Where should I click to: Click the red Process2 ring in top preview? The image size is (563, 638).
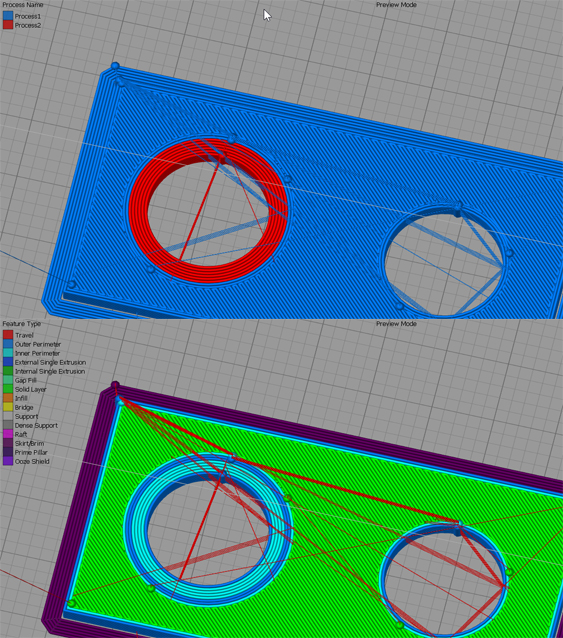pyautogui.click(x=138, y=212)
